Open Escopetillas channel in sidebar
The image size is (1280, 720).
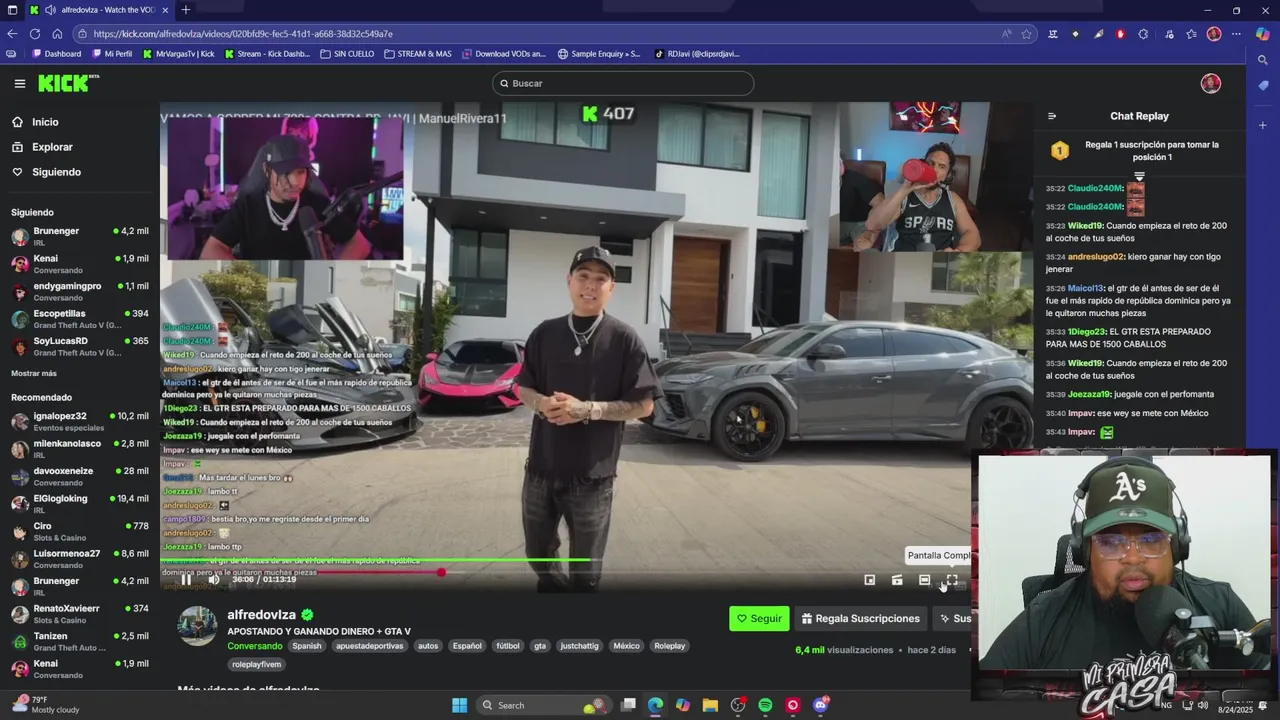tap(80, 319)
